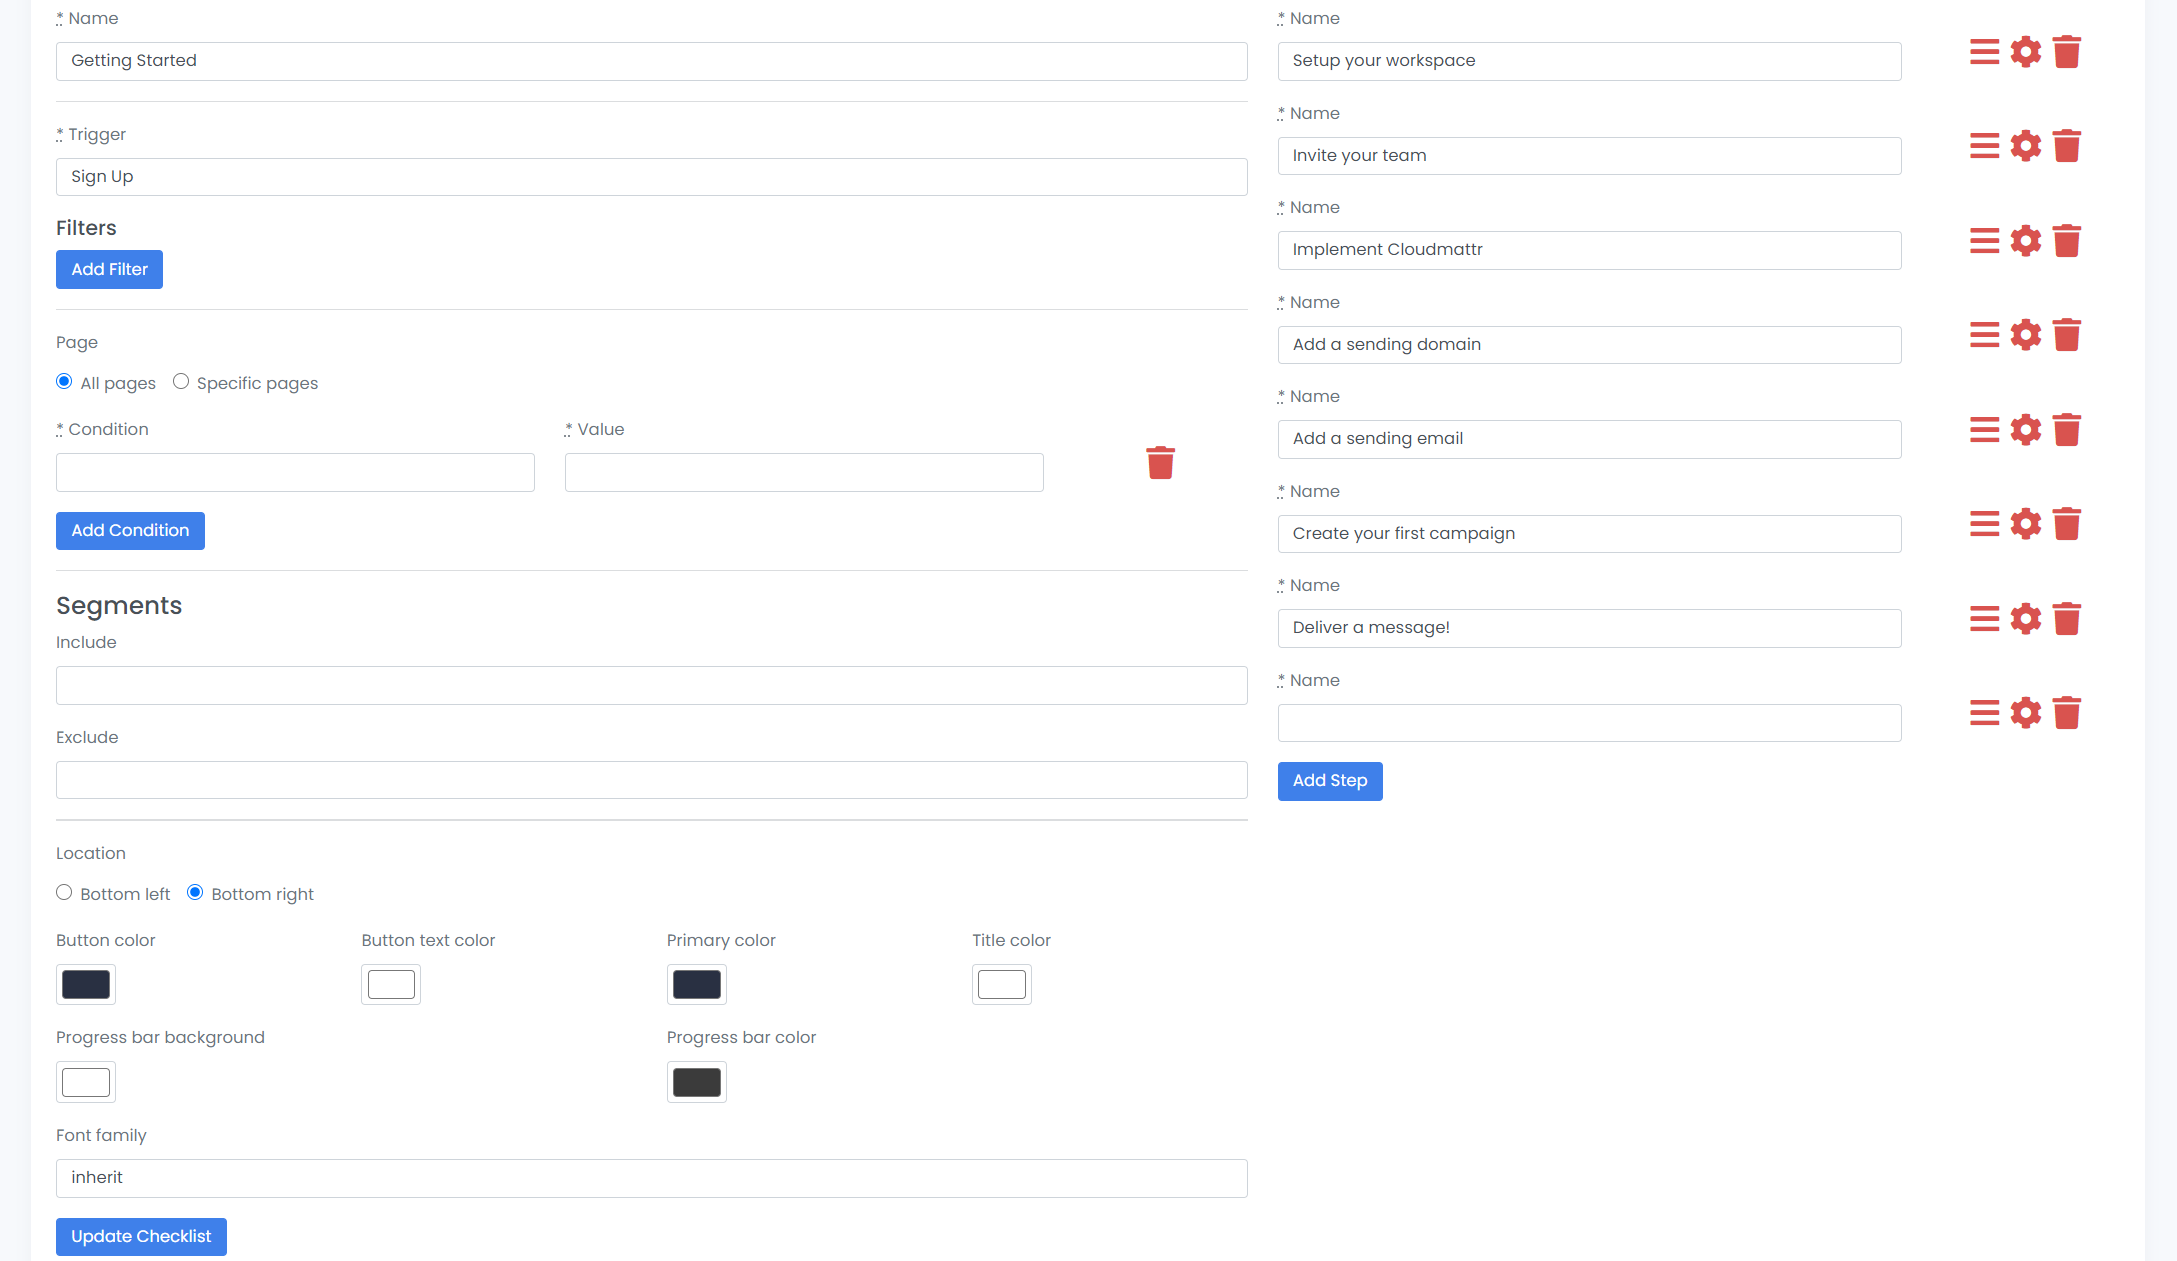Image resolution: width=2177 pixels, height=1261 pixels.
Task: Click the Add Filter button
Action: [x=109, y=269]
